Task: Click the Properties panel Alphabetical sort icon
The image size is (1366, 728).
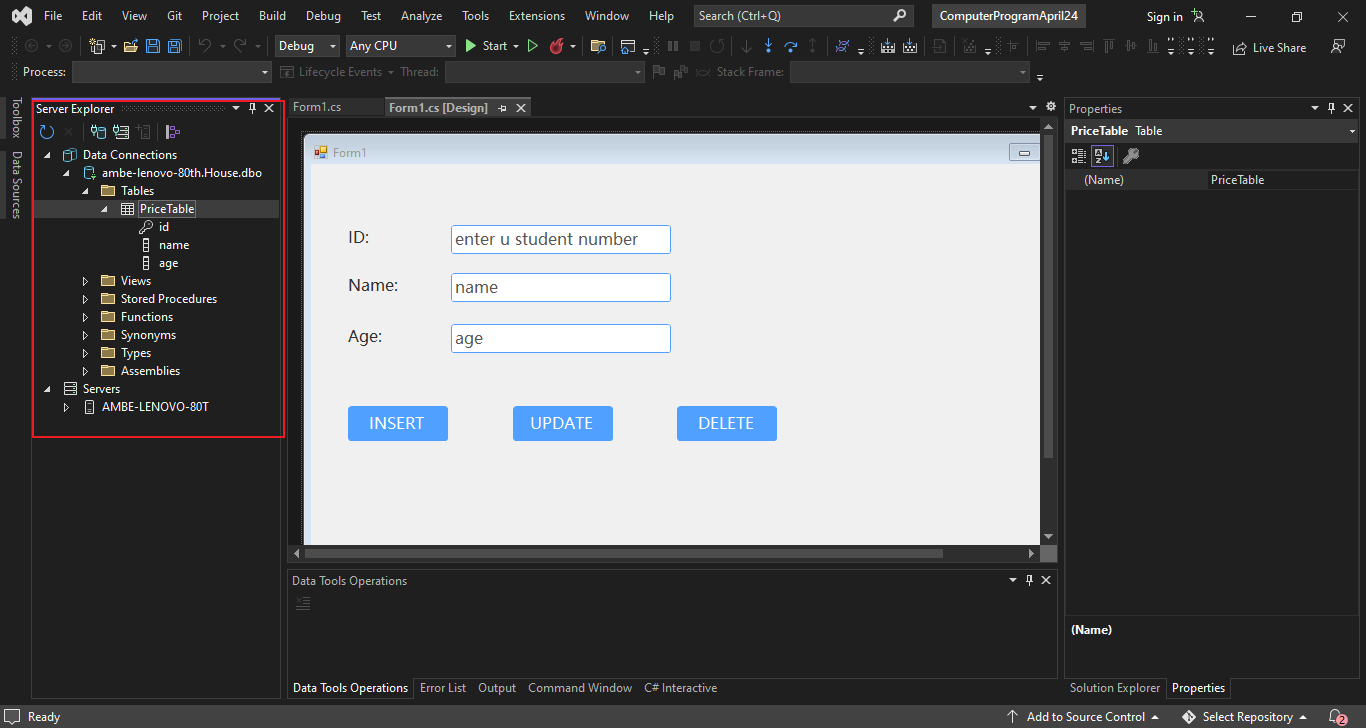Action: tap(1101, 155)
